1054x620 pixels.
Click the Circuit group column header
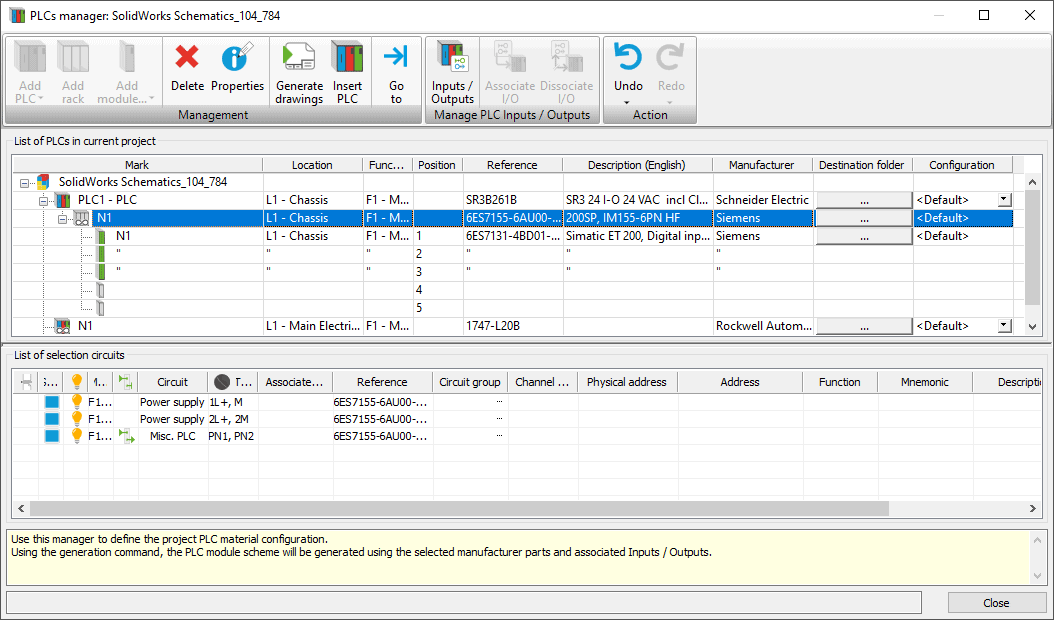[470, 382]
